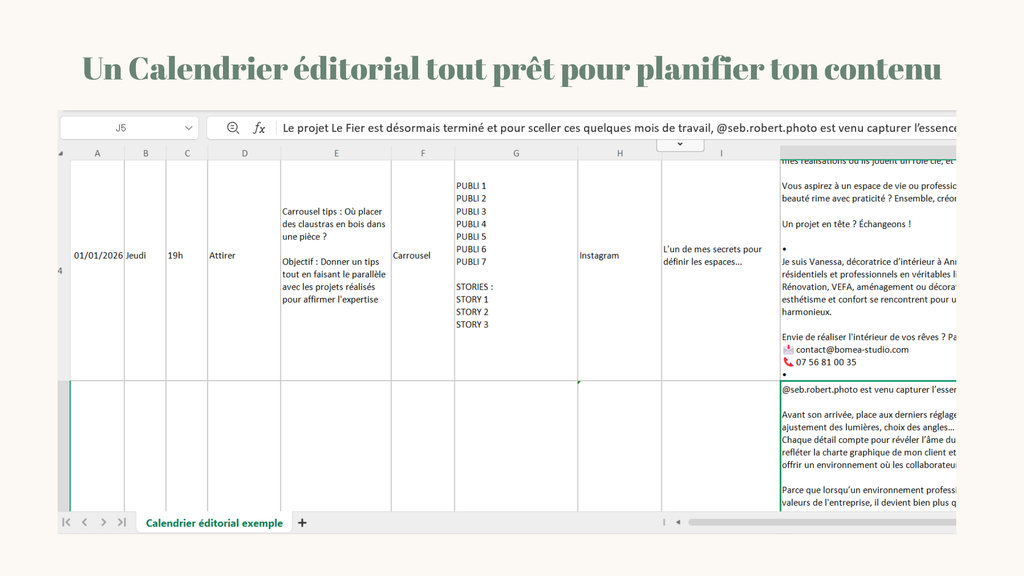Switch to the Calendrier éditorial exemple sheet tab

[213, 522]
